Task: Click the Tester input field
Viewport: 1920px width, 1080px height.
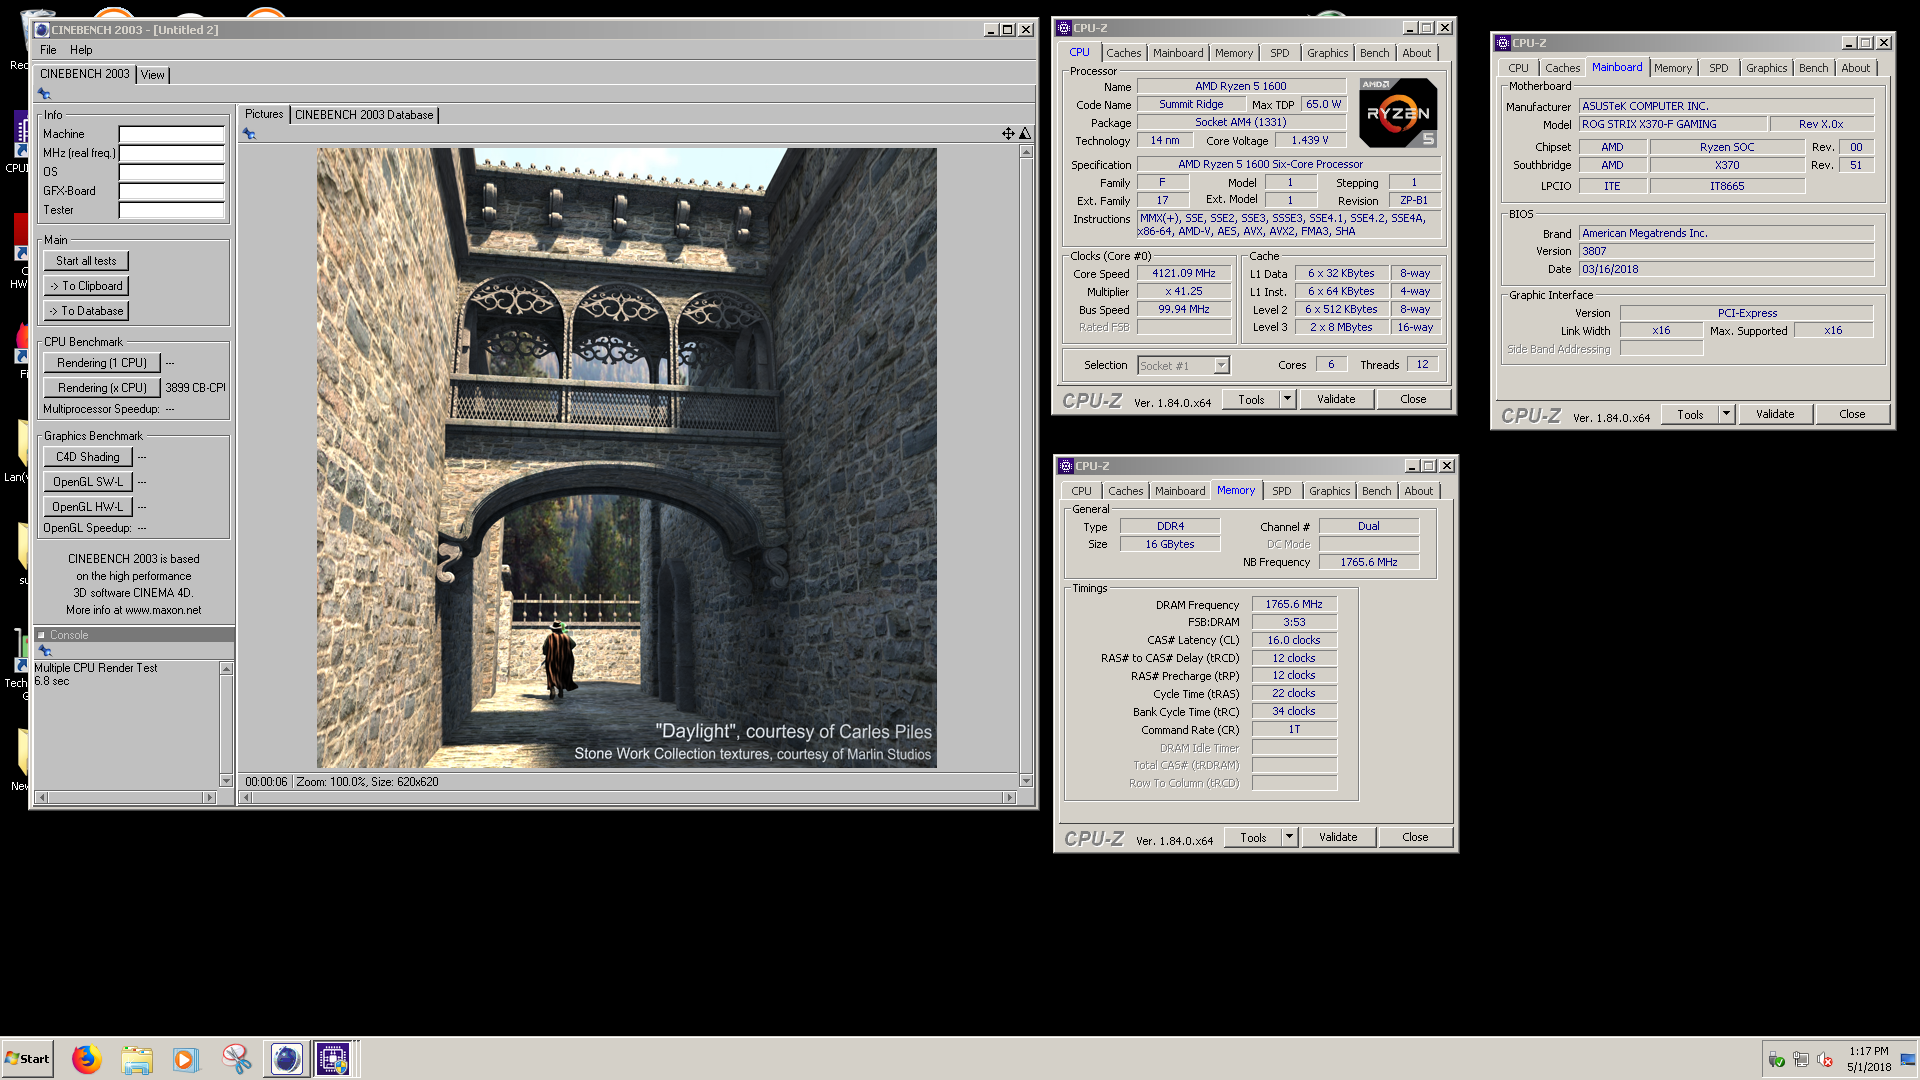Action: [172, 210]
